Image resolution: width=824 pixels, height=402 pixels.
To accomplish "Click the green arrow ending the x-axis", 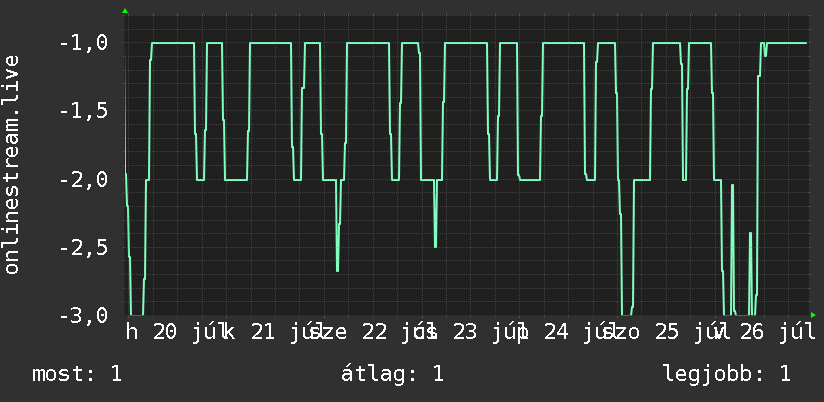I will pyautogui.click(x=813, y=315).
